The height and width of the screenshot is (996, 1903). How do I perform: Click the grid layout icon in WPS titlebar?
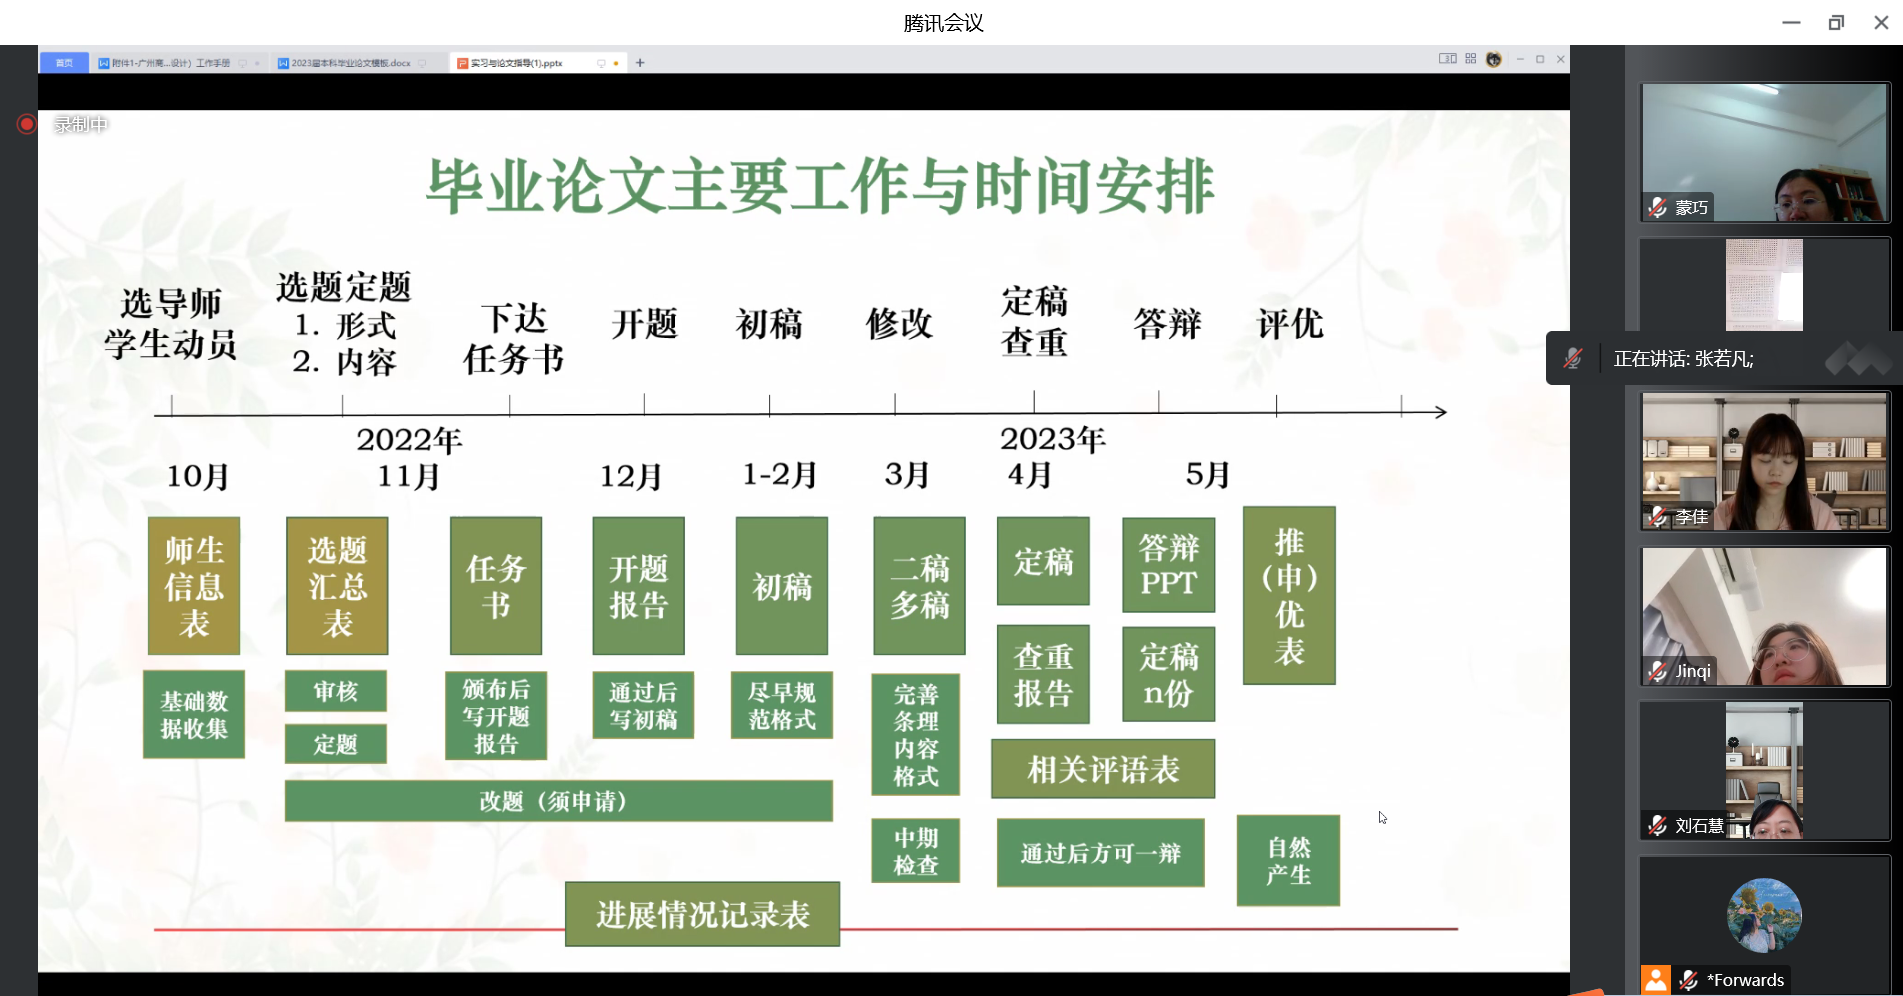tap(1470, 59)
